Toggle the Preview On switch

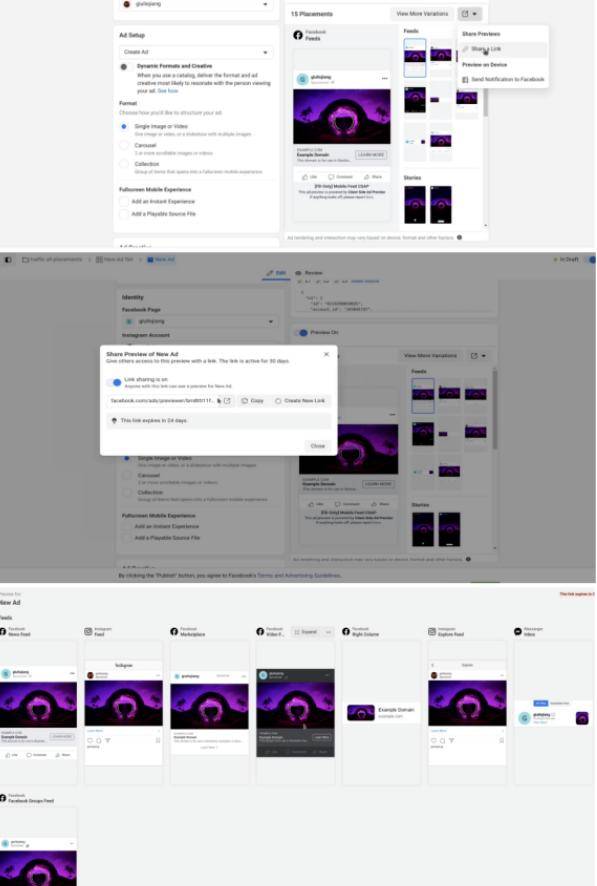[302, 333]
